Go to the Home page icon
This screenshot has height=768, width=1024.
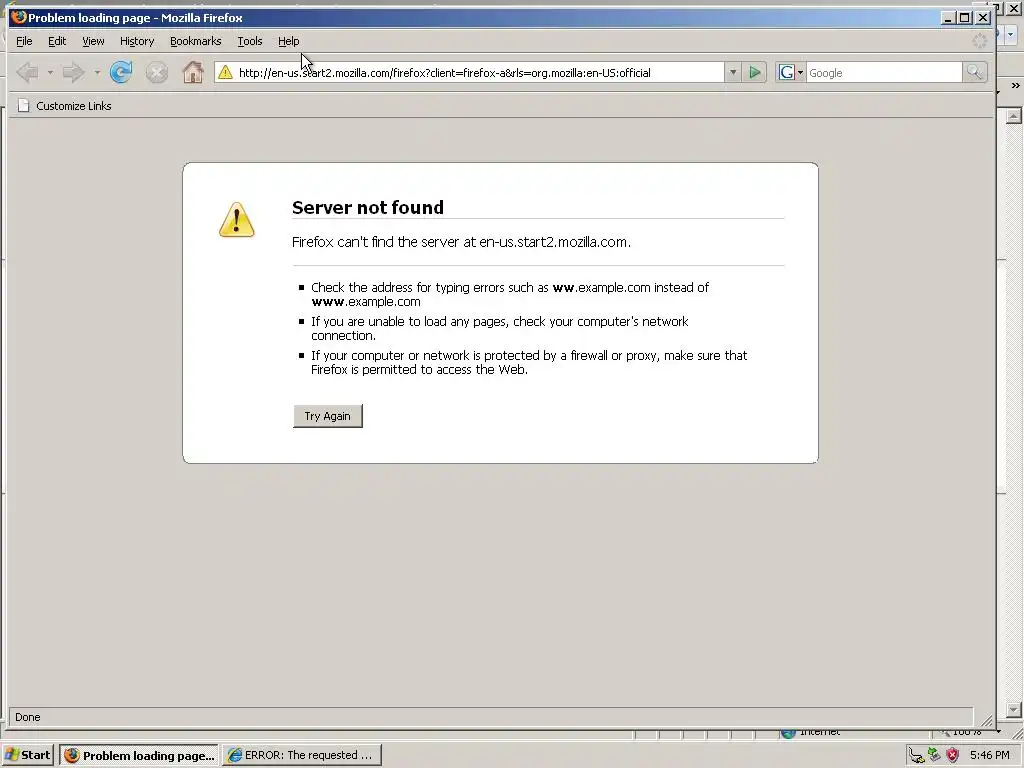point(193,72)
